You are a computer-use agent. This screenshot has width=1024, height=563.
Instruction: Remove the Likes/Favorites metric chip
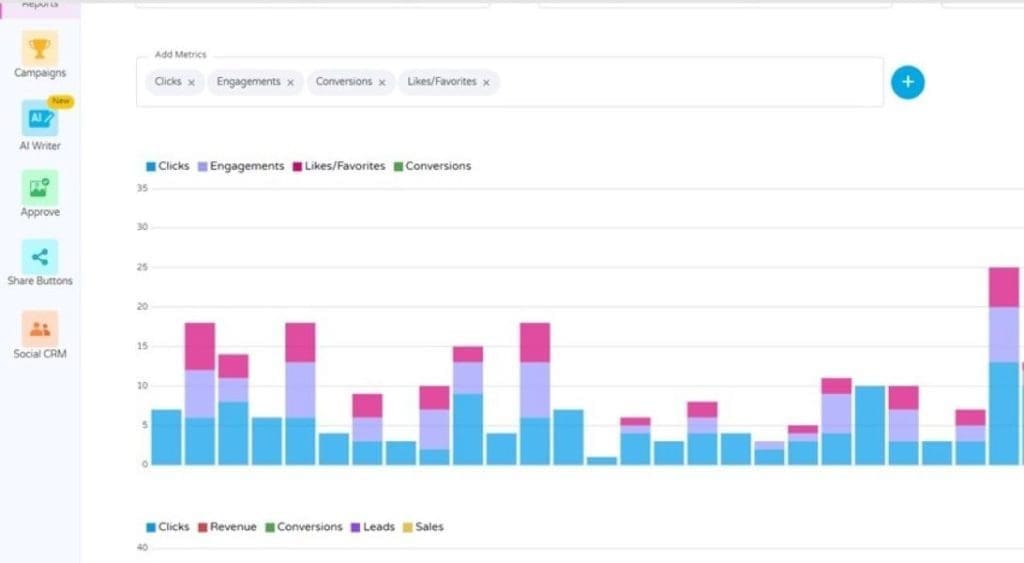point(486,83)
